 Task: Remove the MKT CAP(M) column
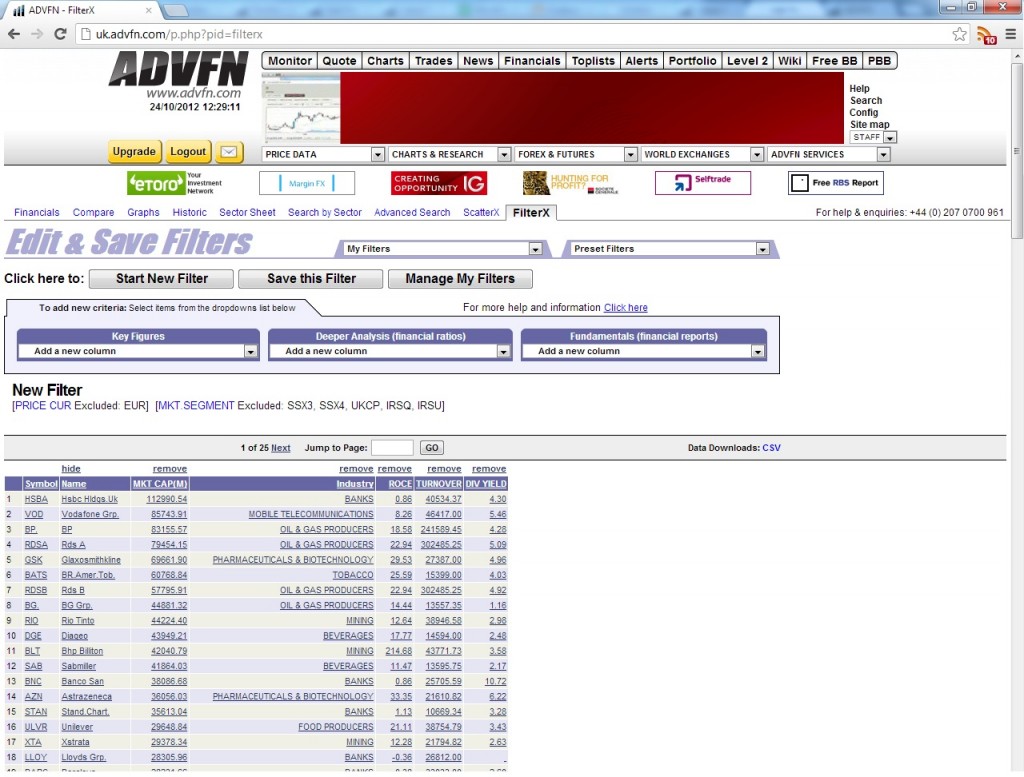coord(170,469)
